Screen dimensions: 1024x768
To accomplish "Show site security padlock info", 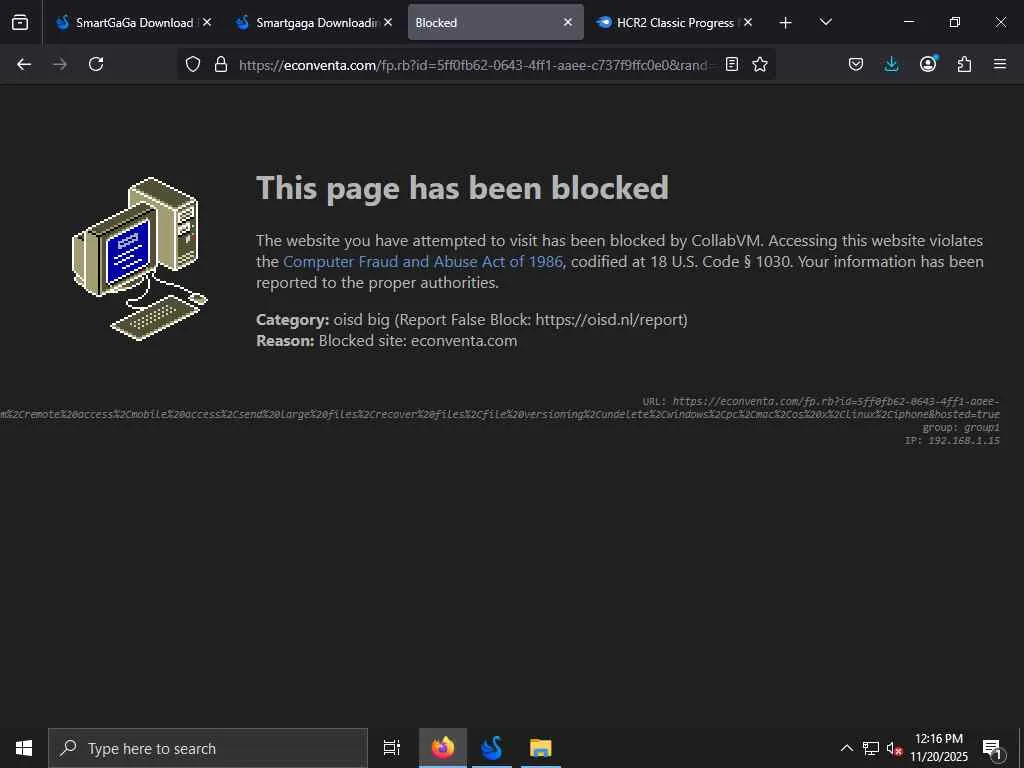I will (x=221, y=64).
